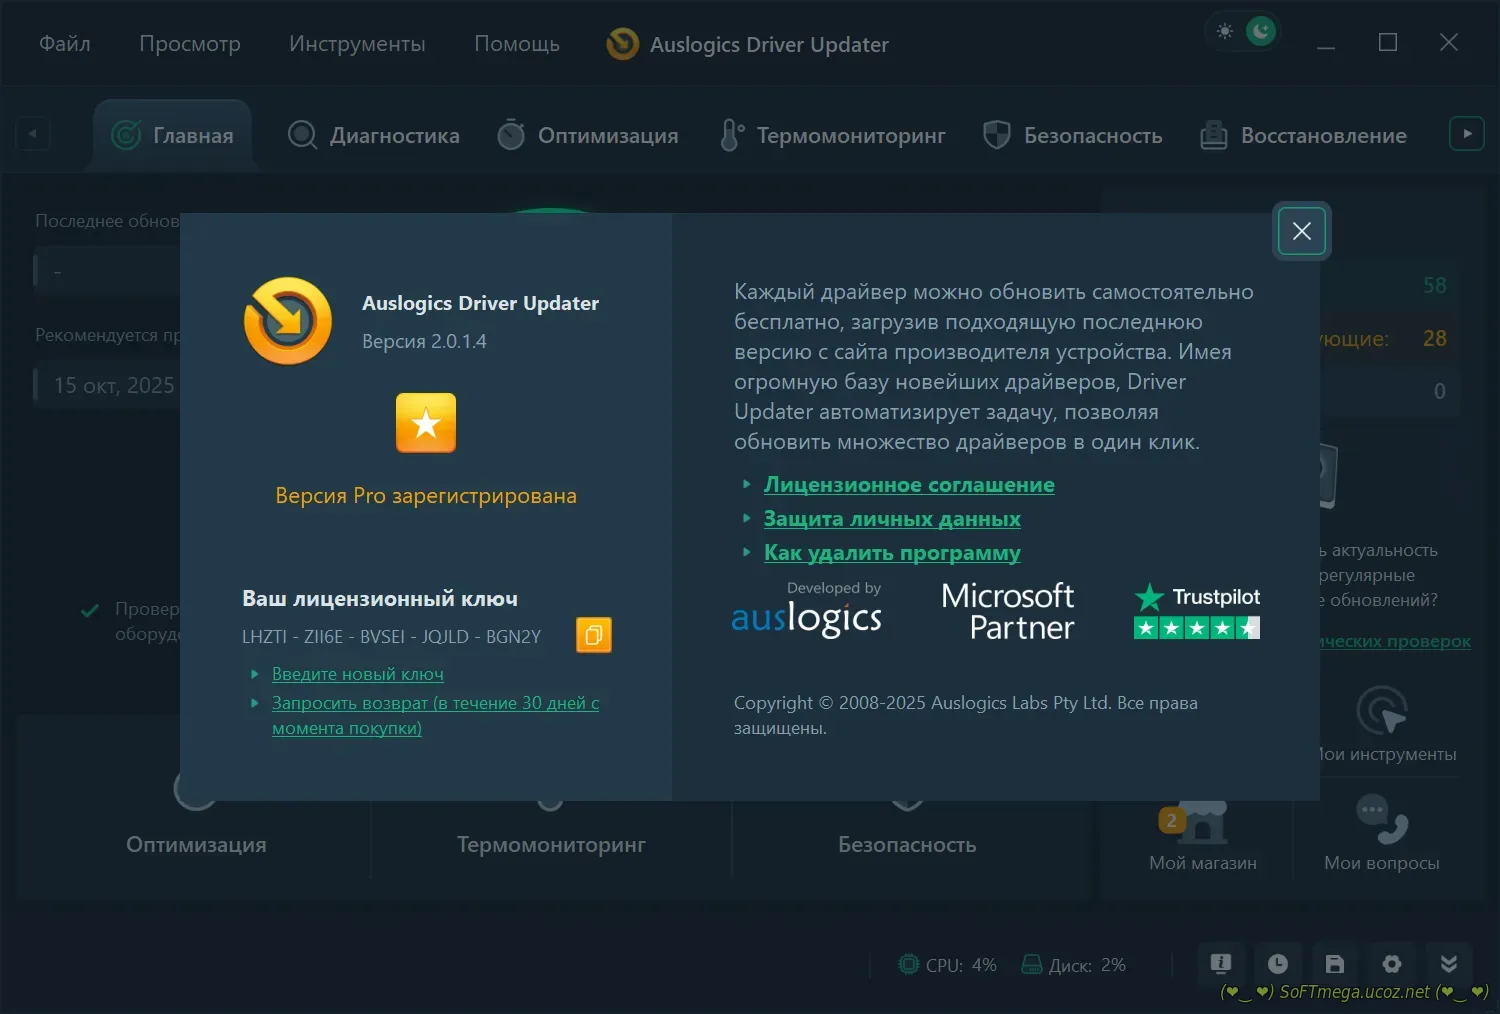Click the save disk icon in the status bar
This screenshot has width=1500, height=1014.
click(x=1334, y=964)
